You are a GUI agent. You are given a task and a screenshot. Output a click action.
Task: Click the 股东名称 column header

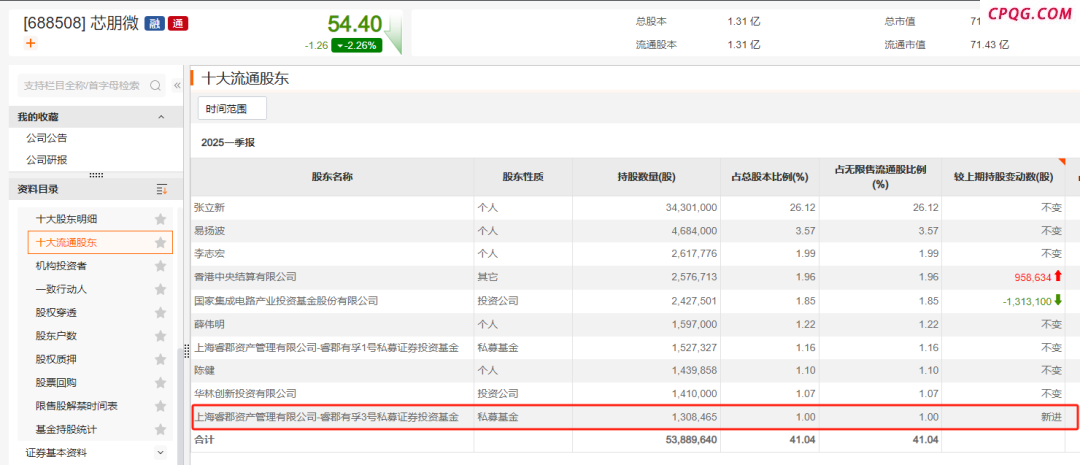[332, 177]
